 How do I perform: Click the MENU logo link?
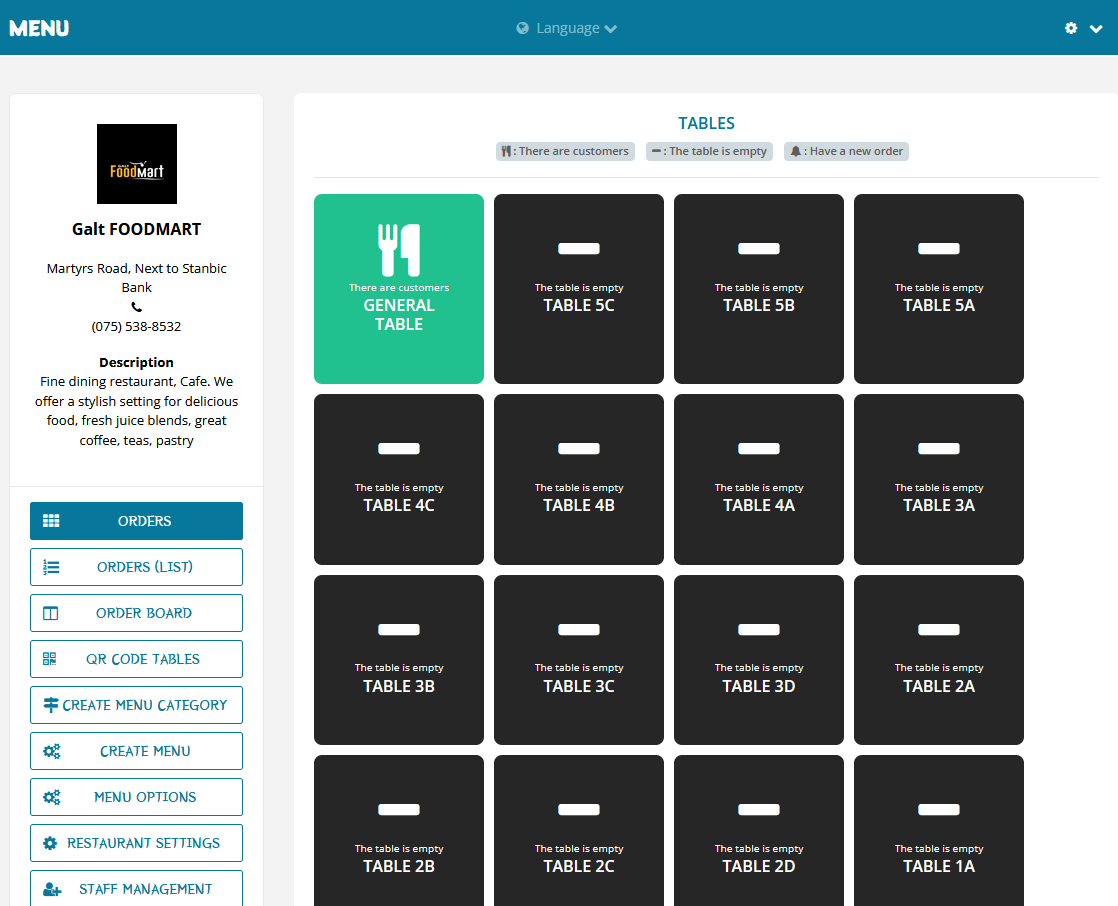click(39, 28)
